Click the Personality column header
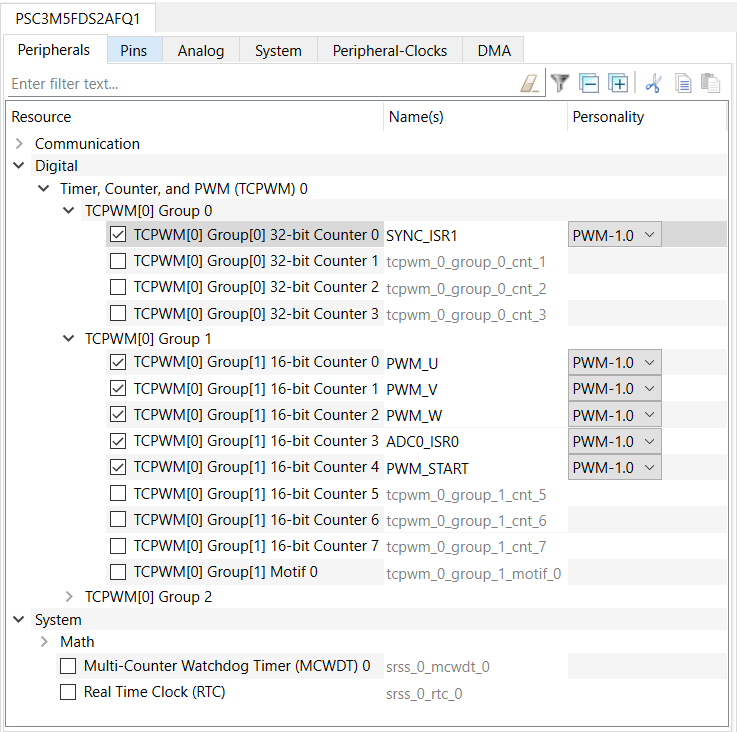 pos(608,117)
